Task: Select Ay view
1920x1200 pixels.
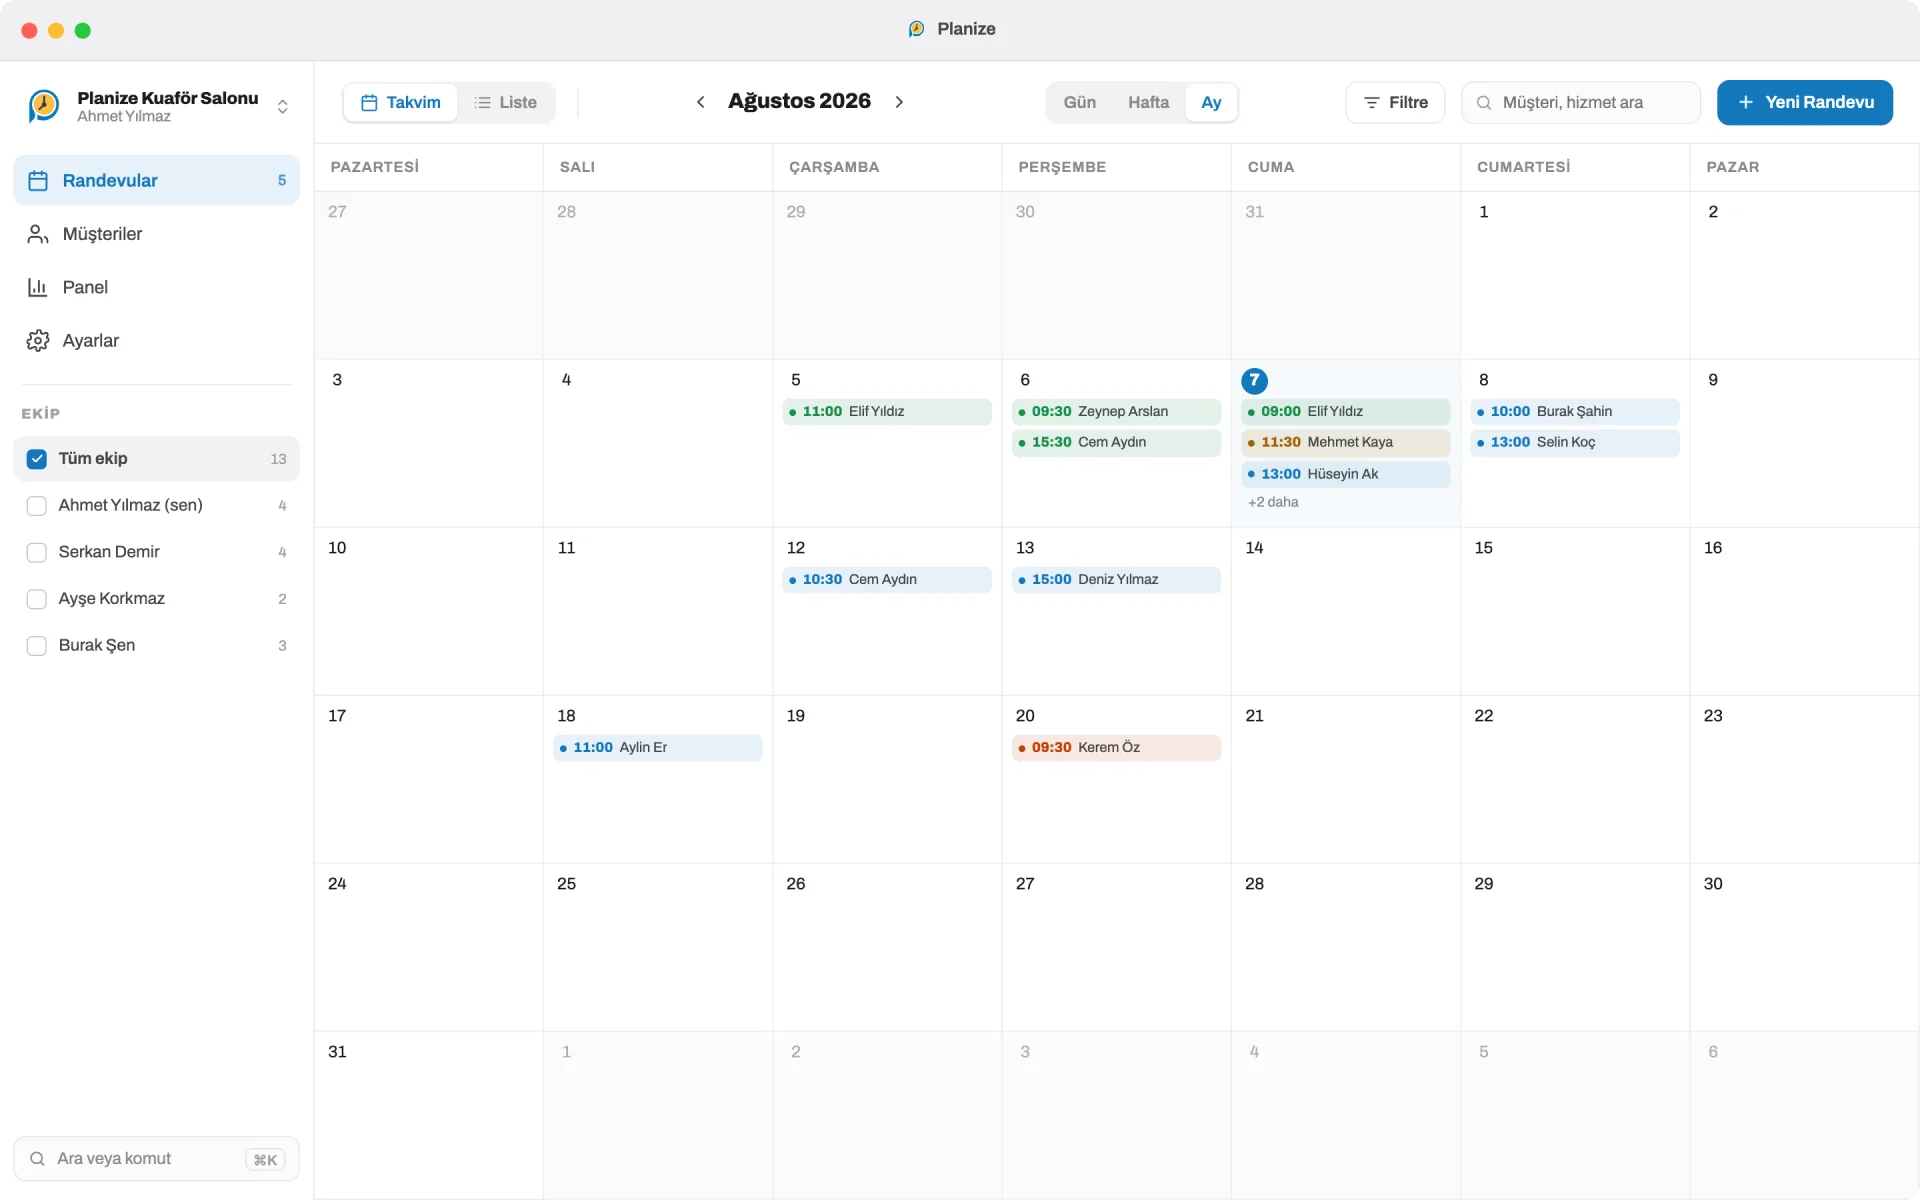Action: click(x=1211, y=102)
